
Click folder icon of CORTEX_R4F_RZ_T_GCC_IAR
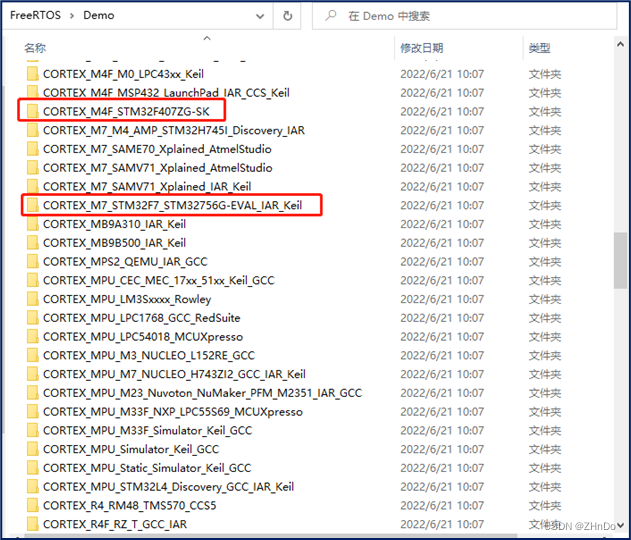[x=33, y=524]
